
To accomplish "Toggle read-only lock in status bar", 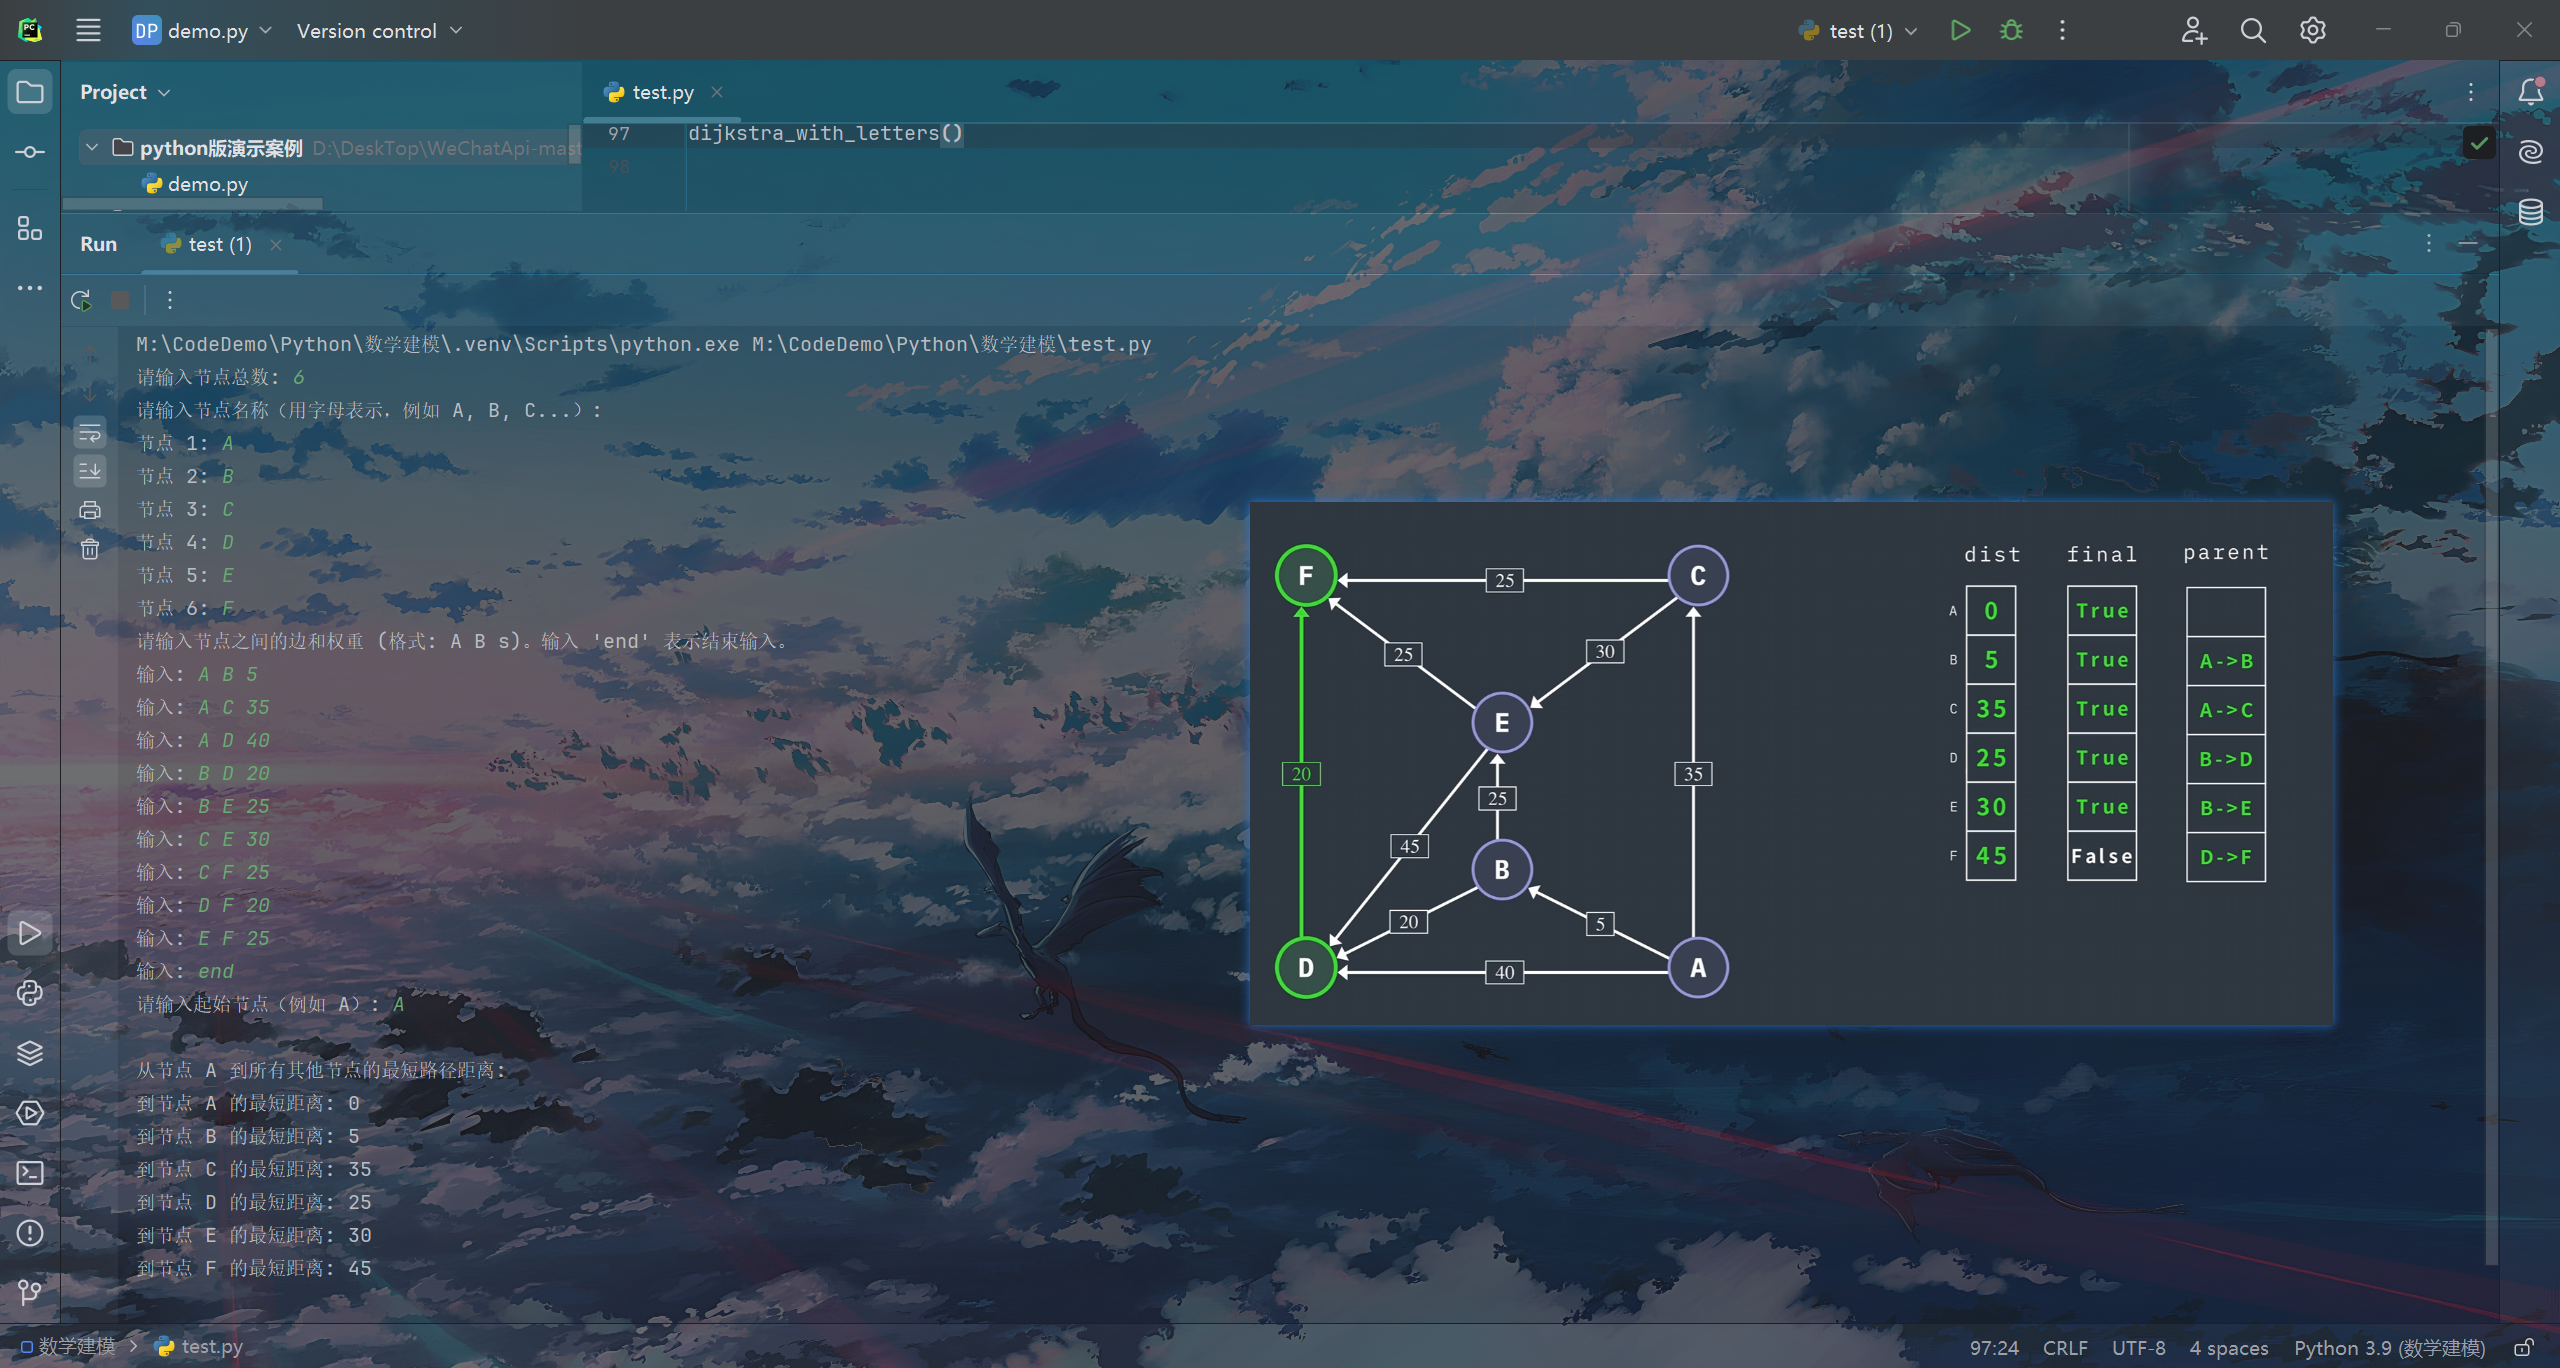I will [2524, 1348].
